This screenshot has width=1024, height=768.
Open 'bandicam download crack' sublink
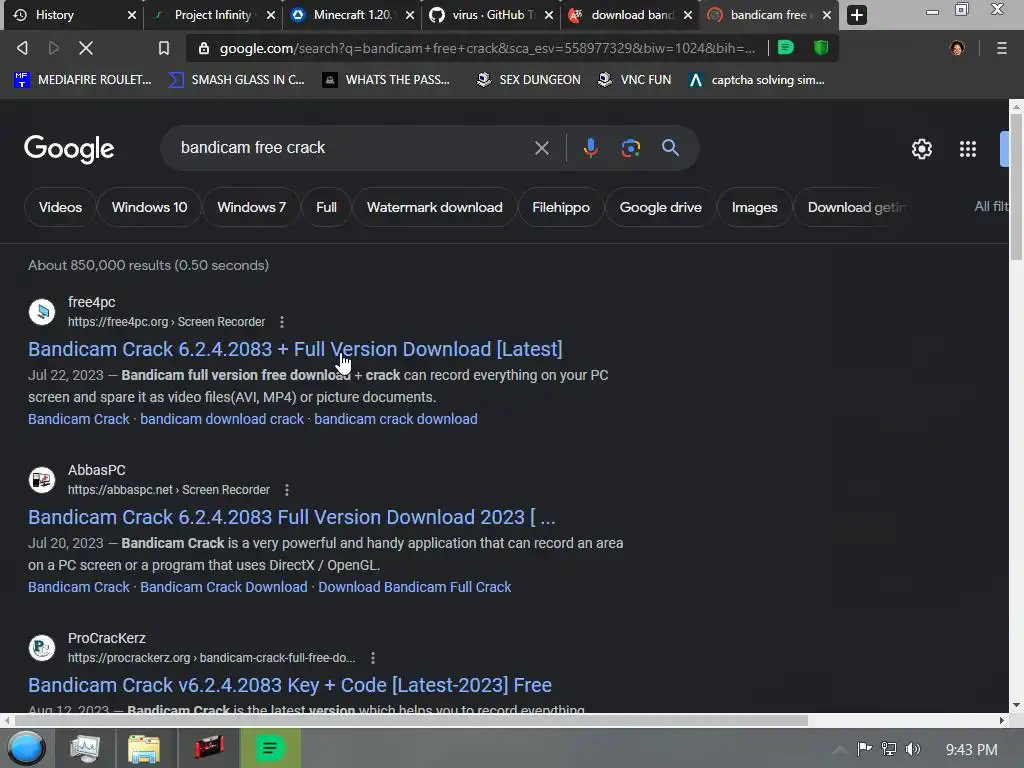click(x=222, y=419)
